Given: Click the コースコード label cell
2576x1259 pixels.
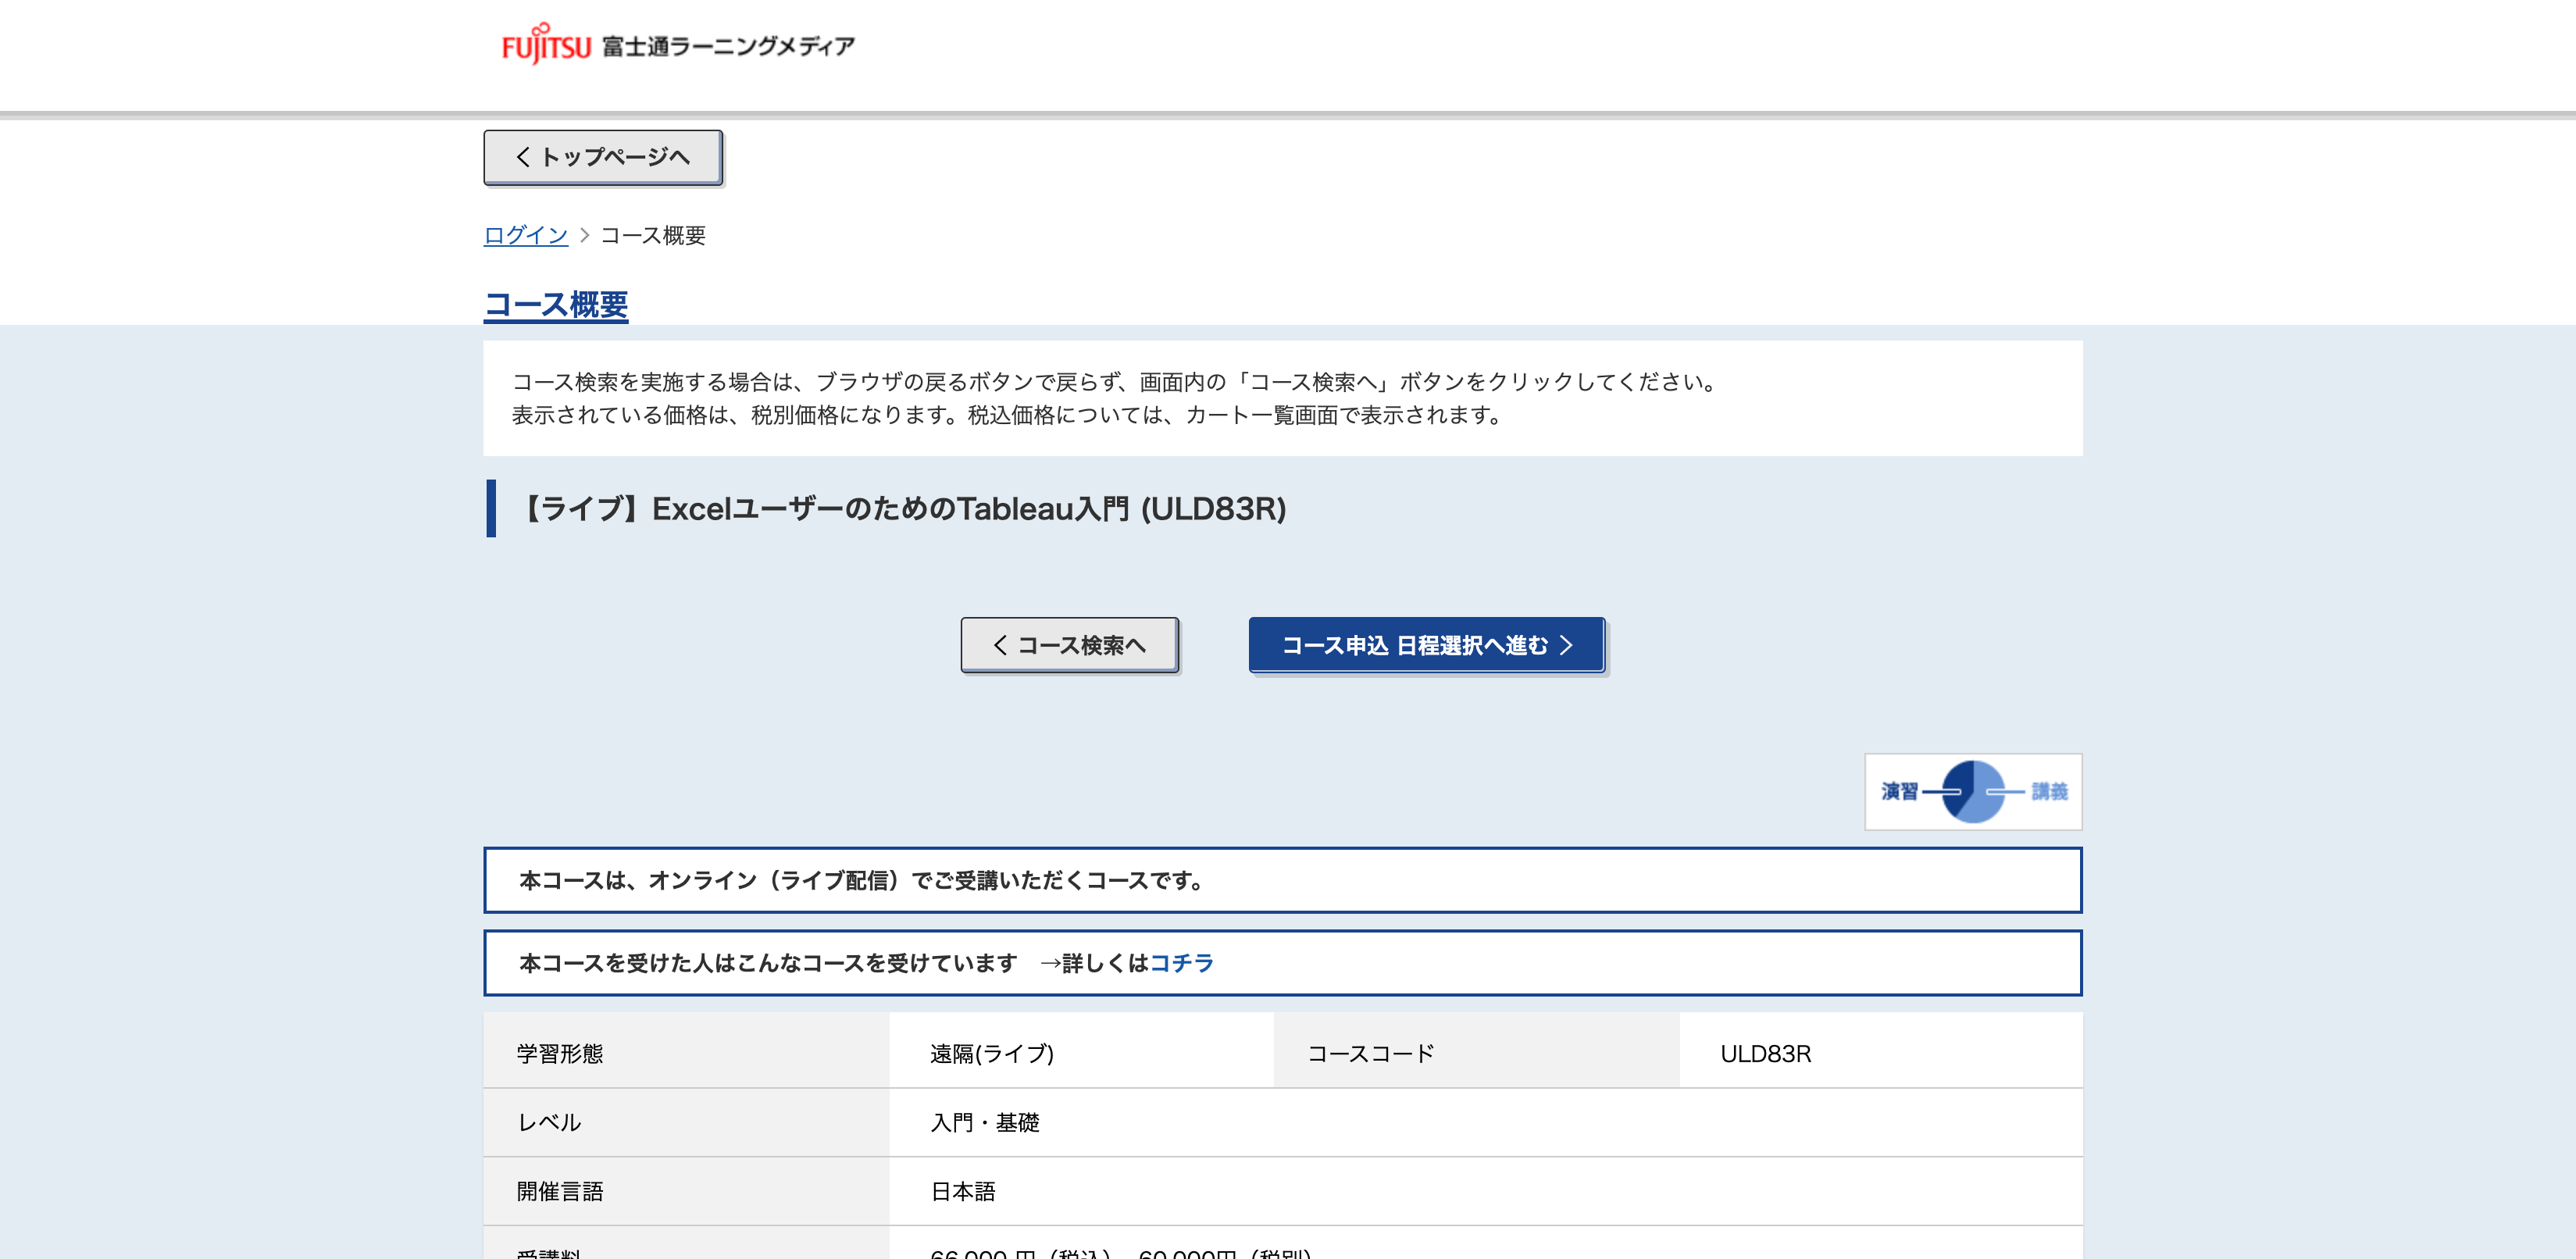Looking at the screenshot, I should tap(1476, 1050).
